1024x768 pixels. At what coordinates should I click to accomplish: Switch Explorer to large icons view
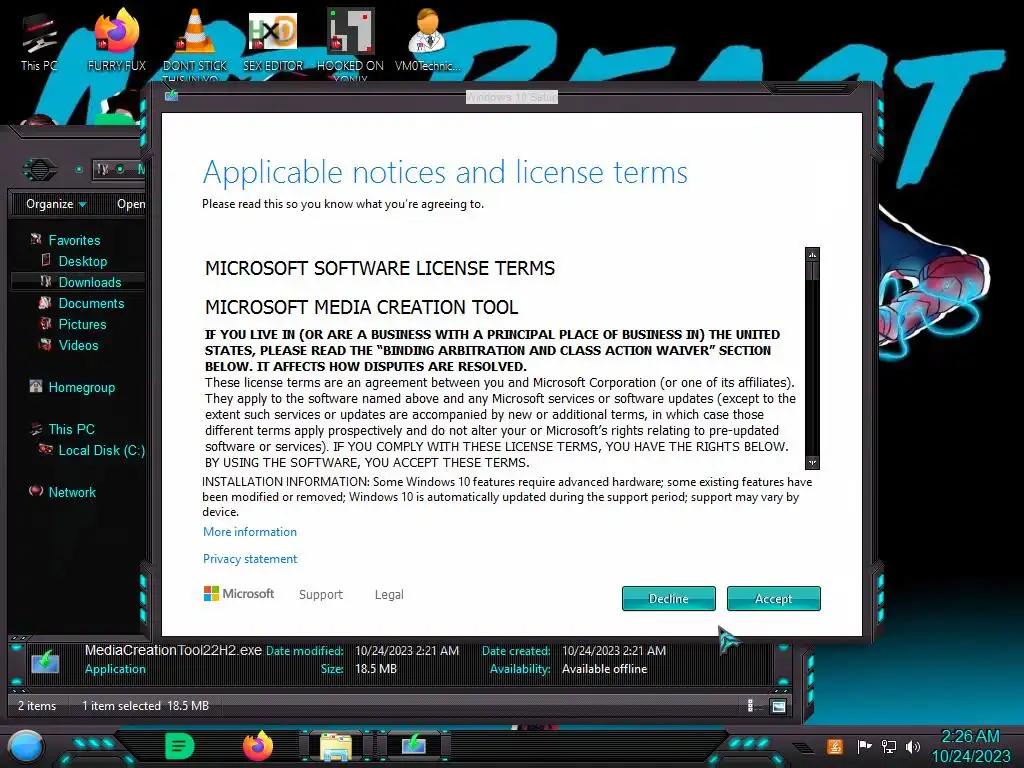(778, 706)
